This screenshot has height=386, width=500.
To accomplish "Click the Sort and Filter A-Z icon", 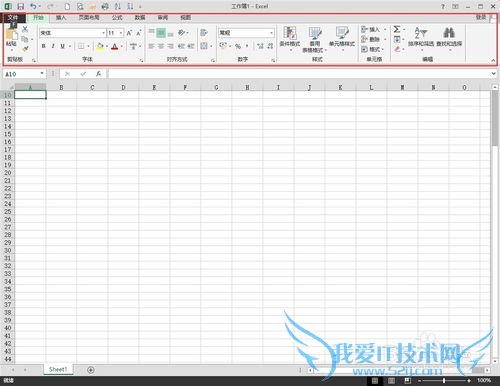I will 421,32.
